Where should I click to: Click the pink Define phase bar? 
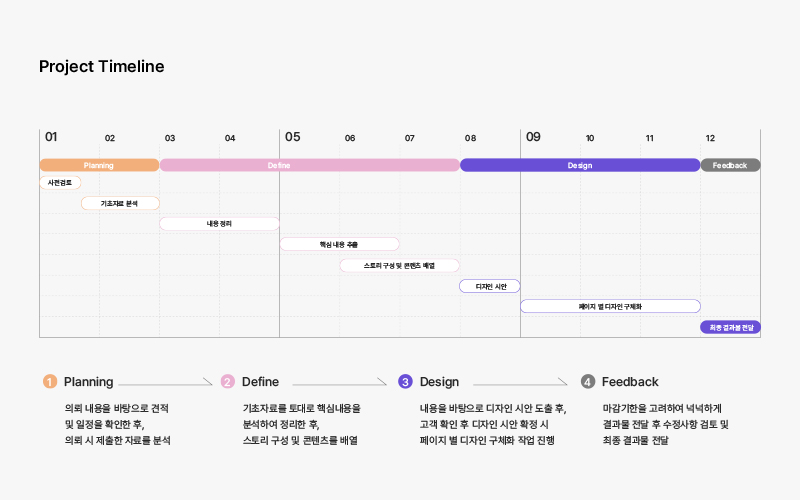pyautogui.click(x=310, y=165)
